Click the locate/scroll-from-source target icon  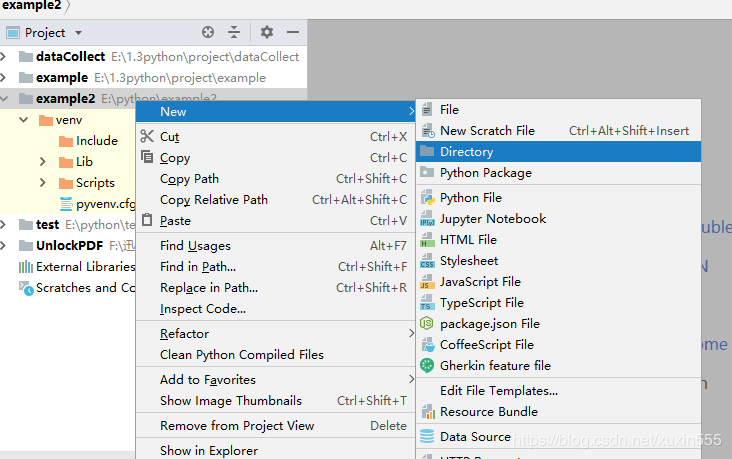(x=208, y=33)
